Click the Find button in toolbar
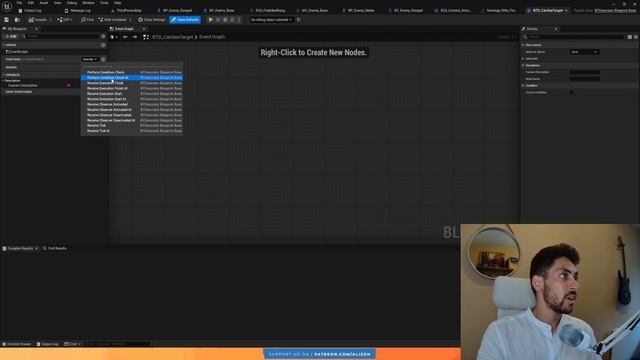This screenshot has height=360, width=640. click(x=87, y=20)
